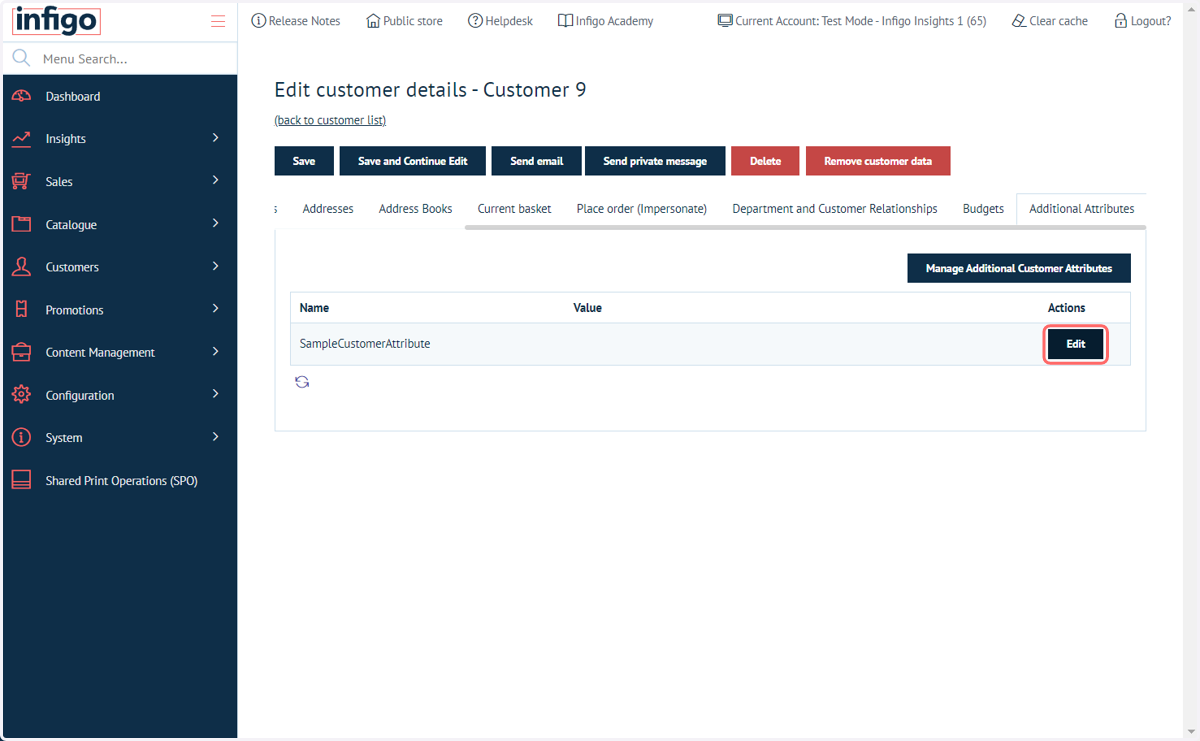Click Send private message button

coord(655,161)
